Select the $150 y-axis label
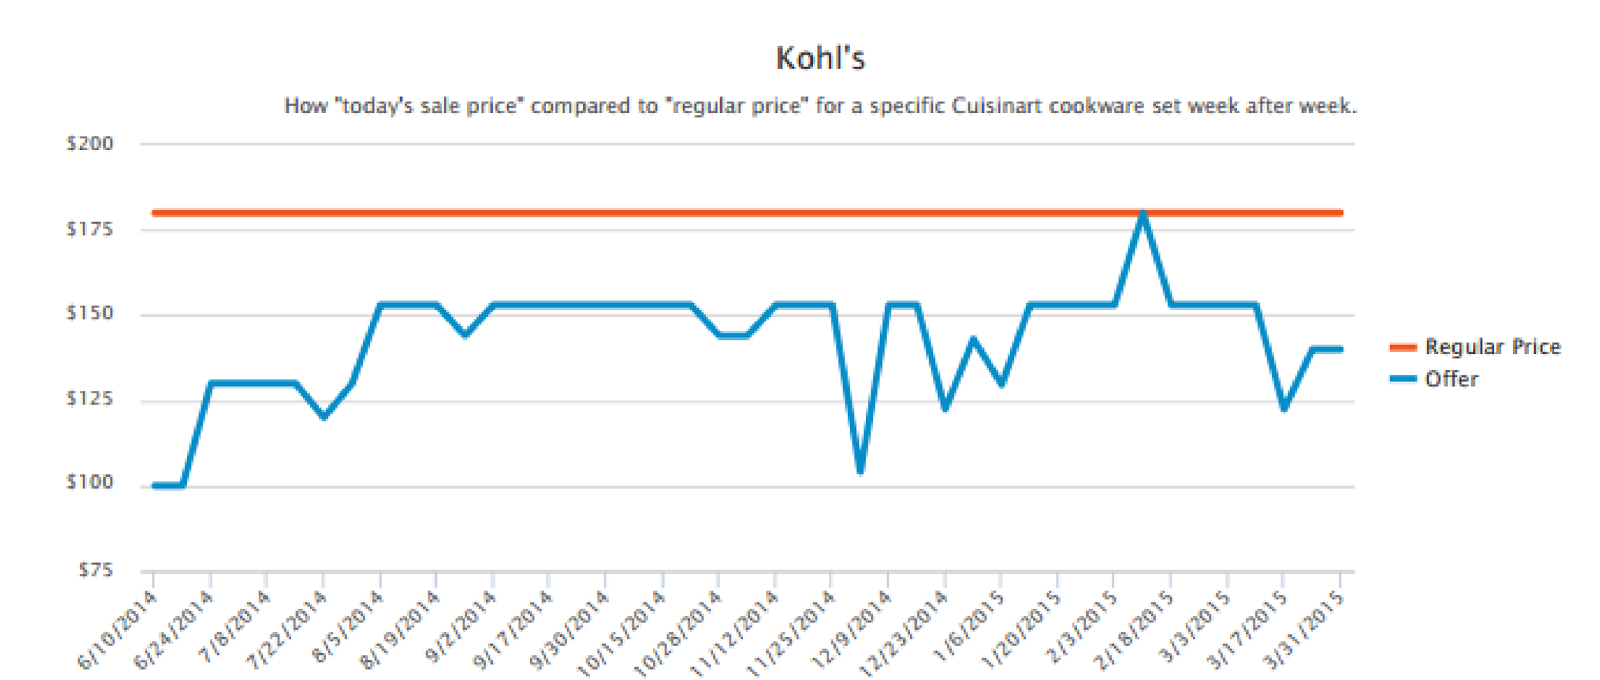 [90, 314]
